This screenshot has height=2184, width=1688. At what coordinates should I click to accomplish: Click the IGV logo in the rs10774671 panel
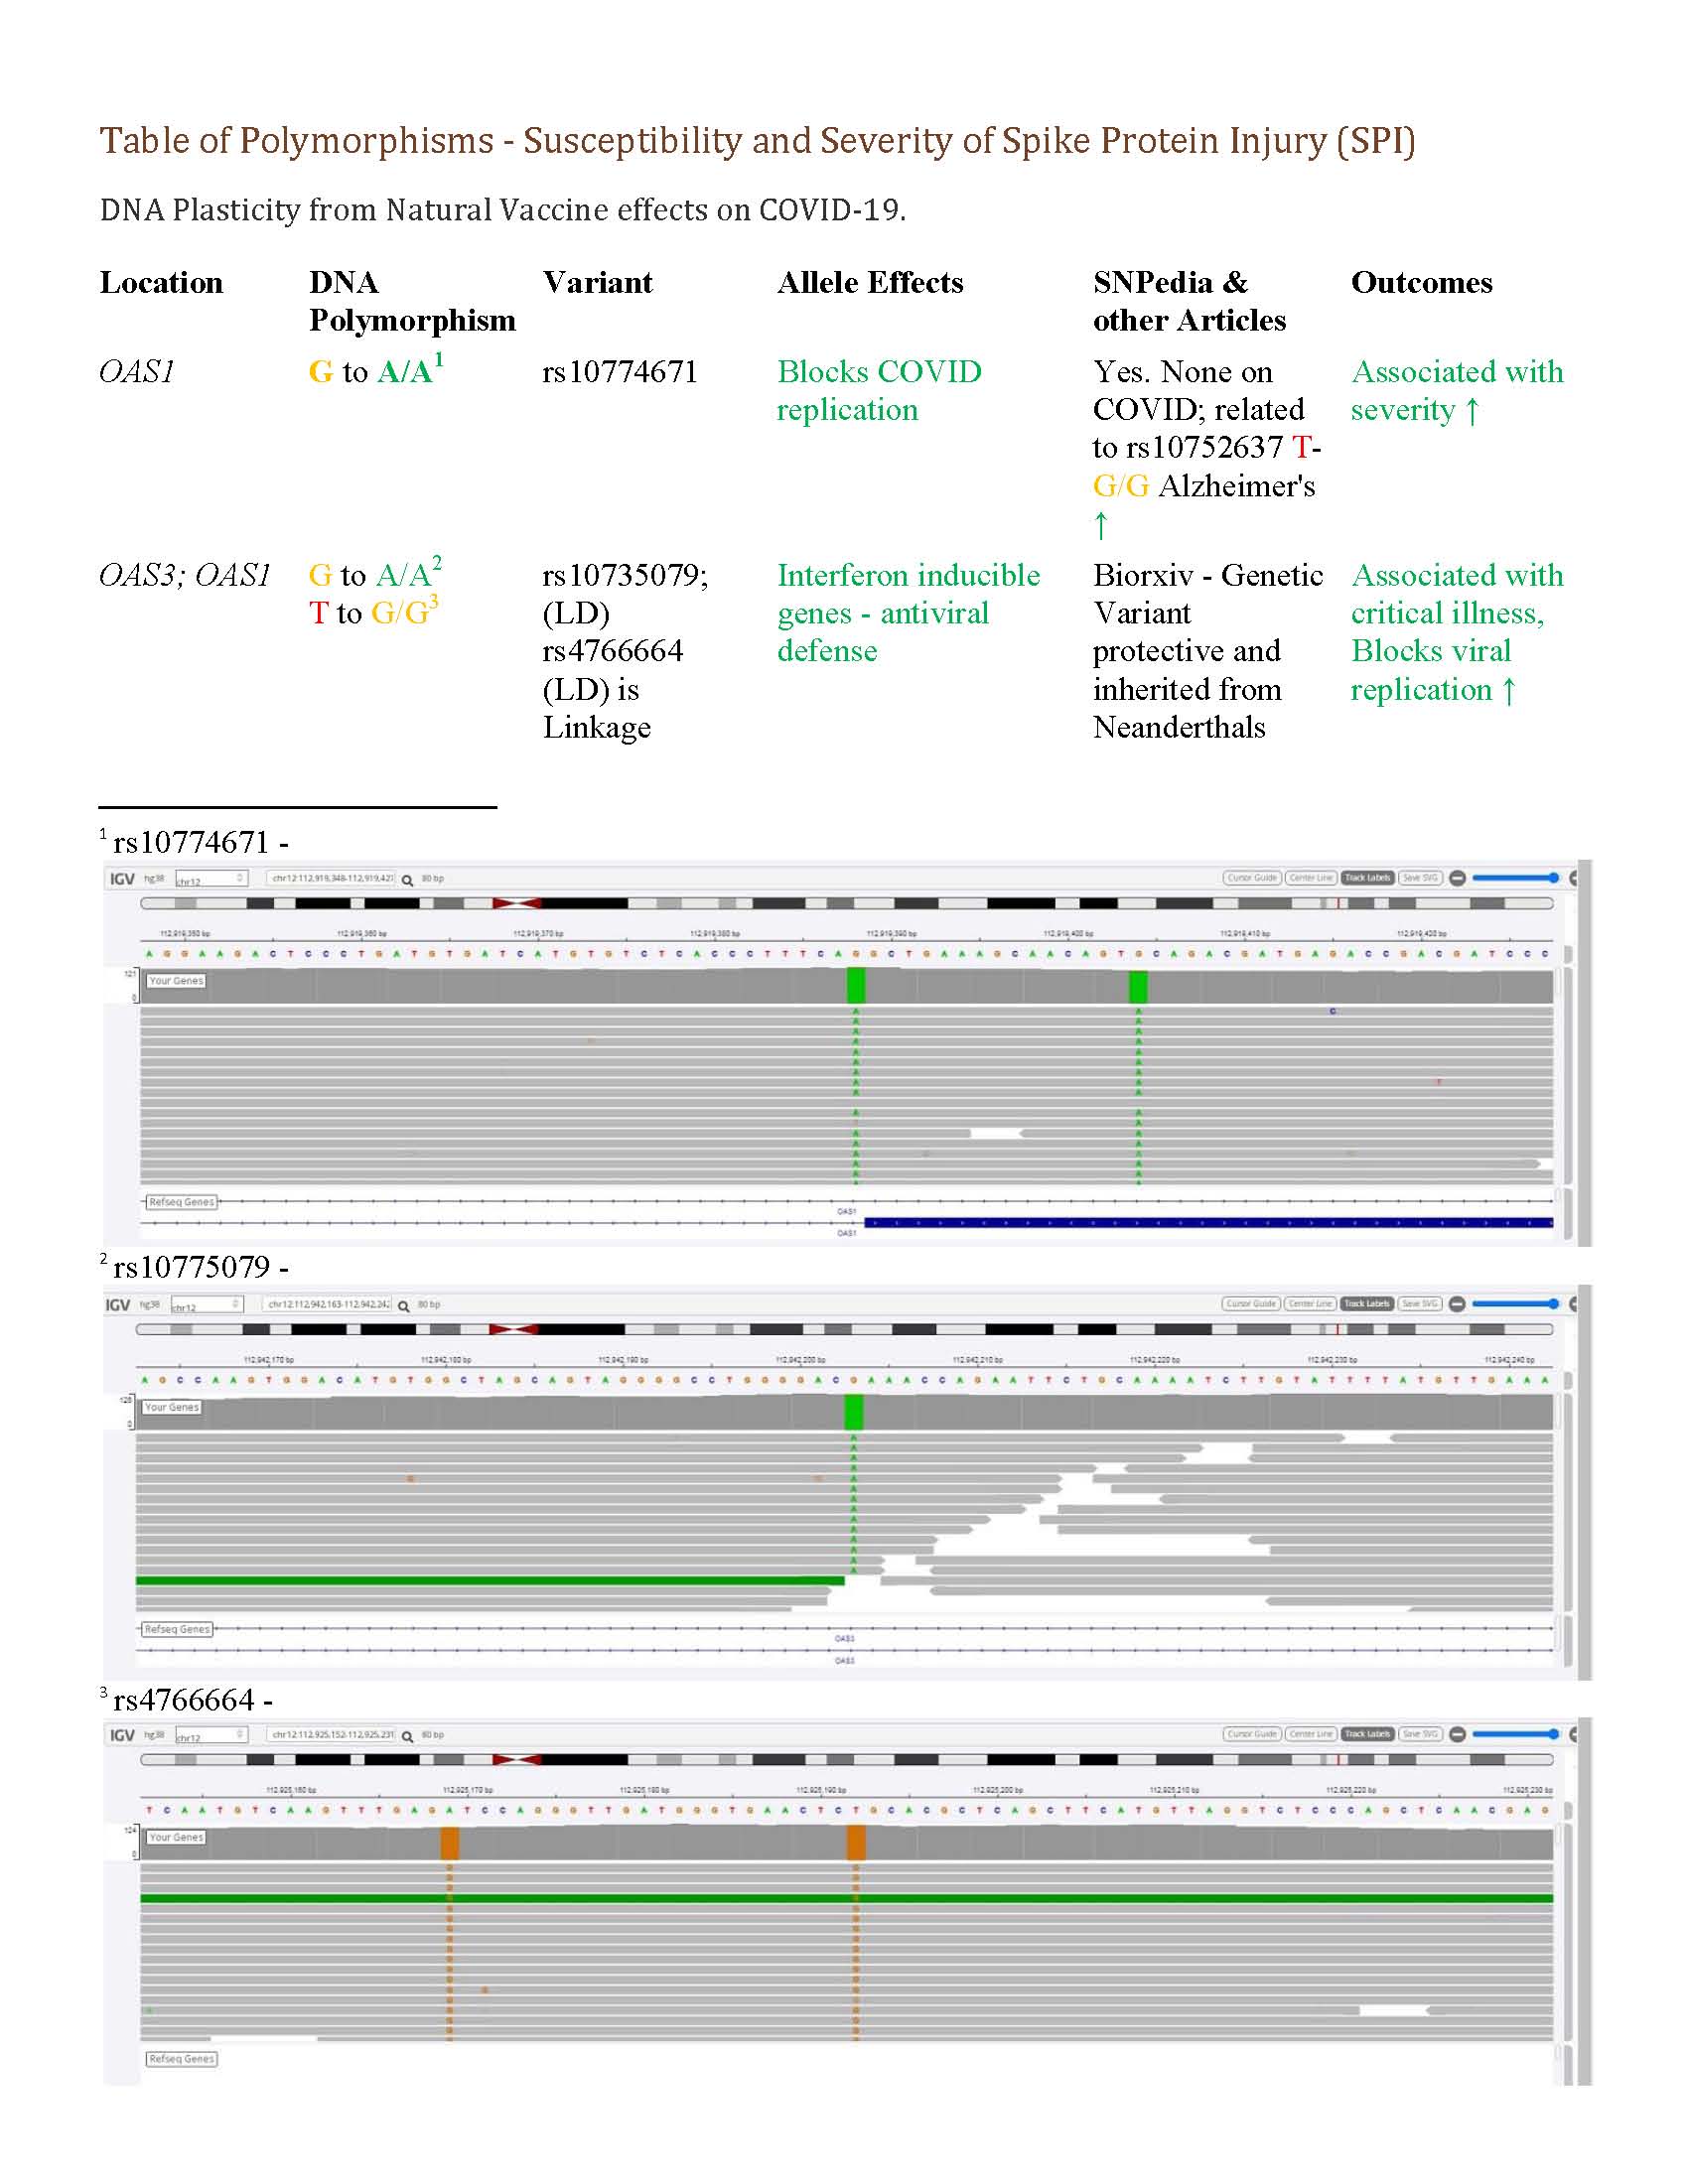[x=121, y=879]
